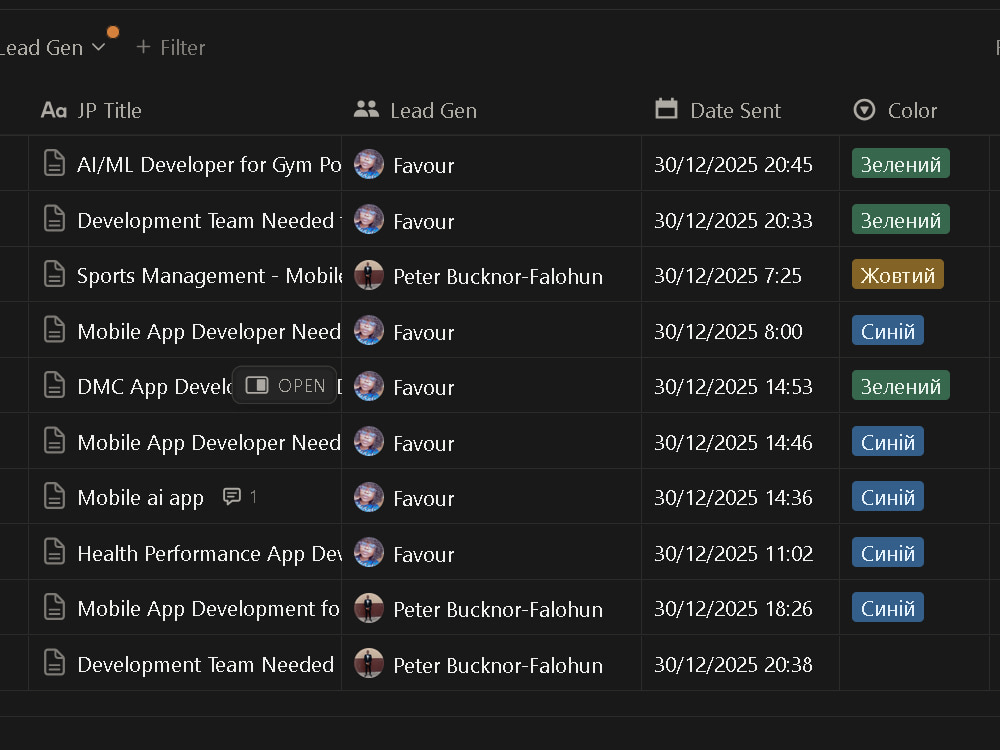Open the DMC App page with OPEN button
This screenshot has width=1000, height=750.
click(x=284, y=385)
